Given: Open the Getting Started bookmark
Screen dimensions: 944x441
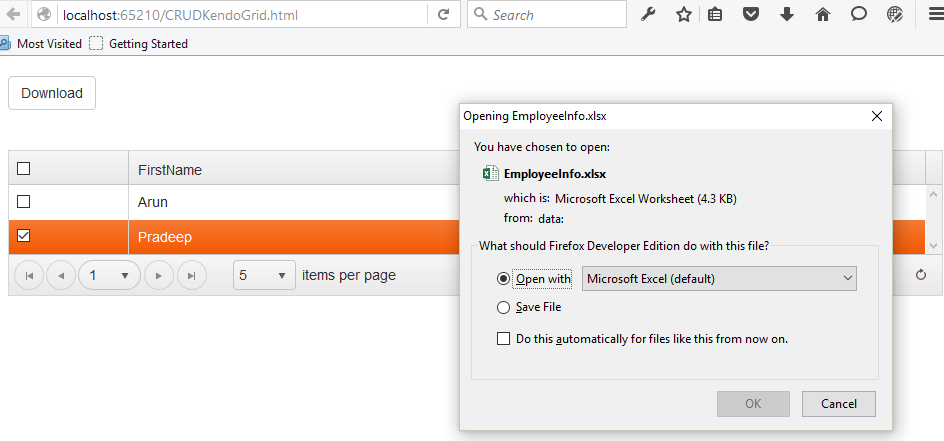Looking at the screenshot, I should pos(138,44).
